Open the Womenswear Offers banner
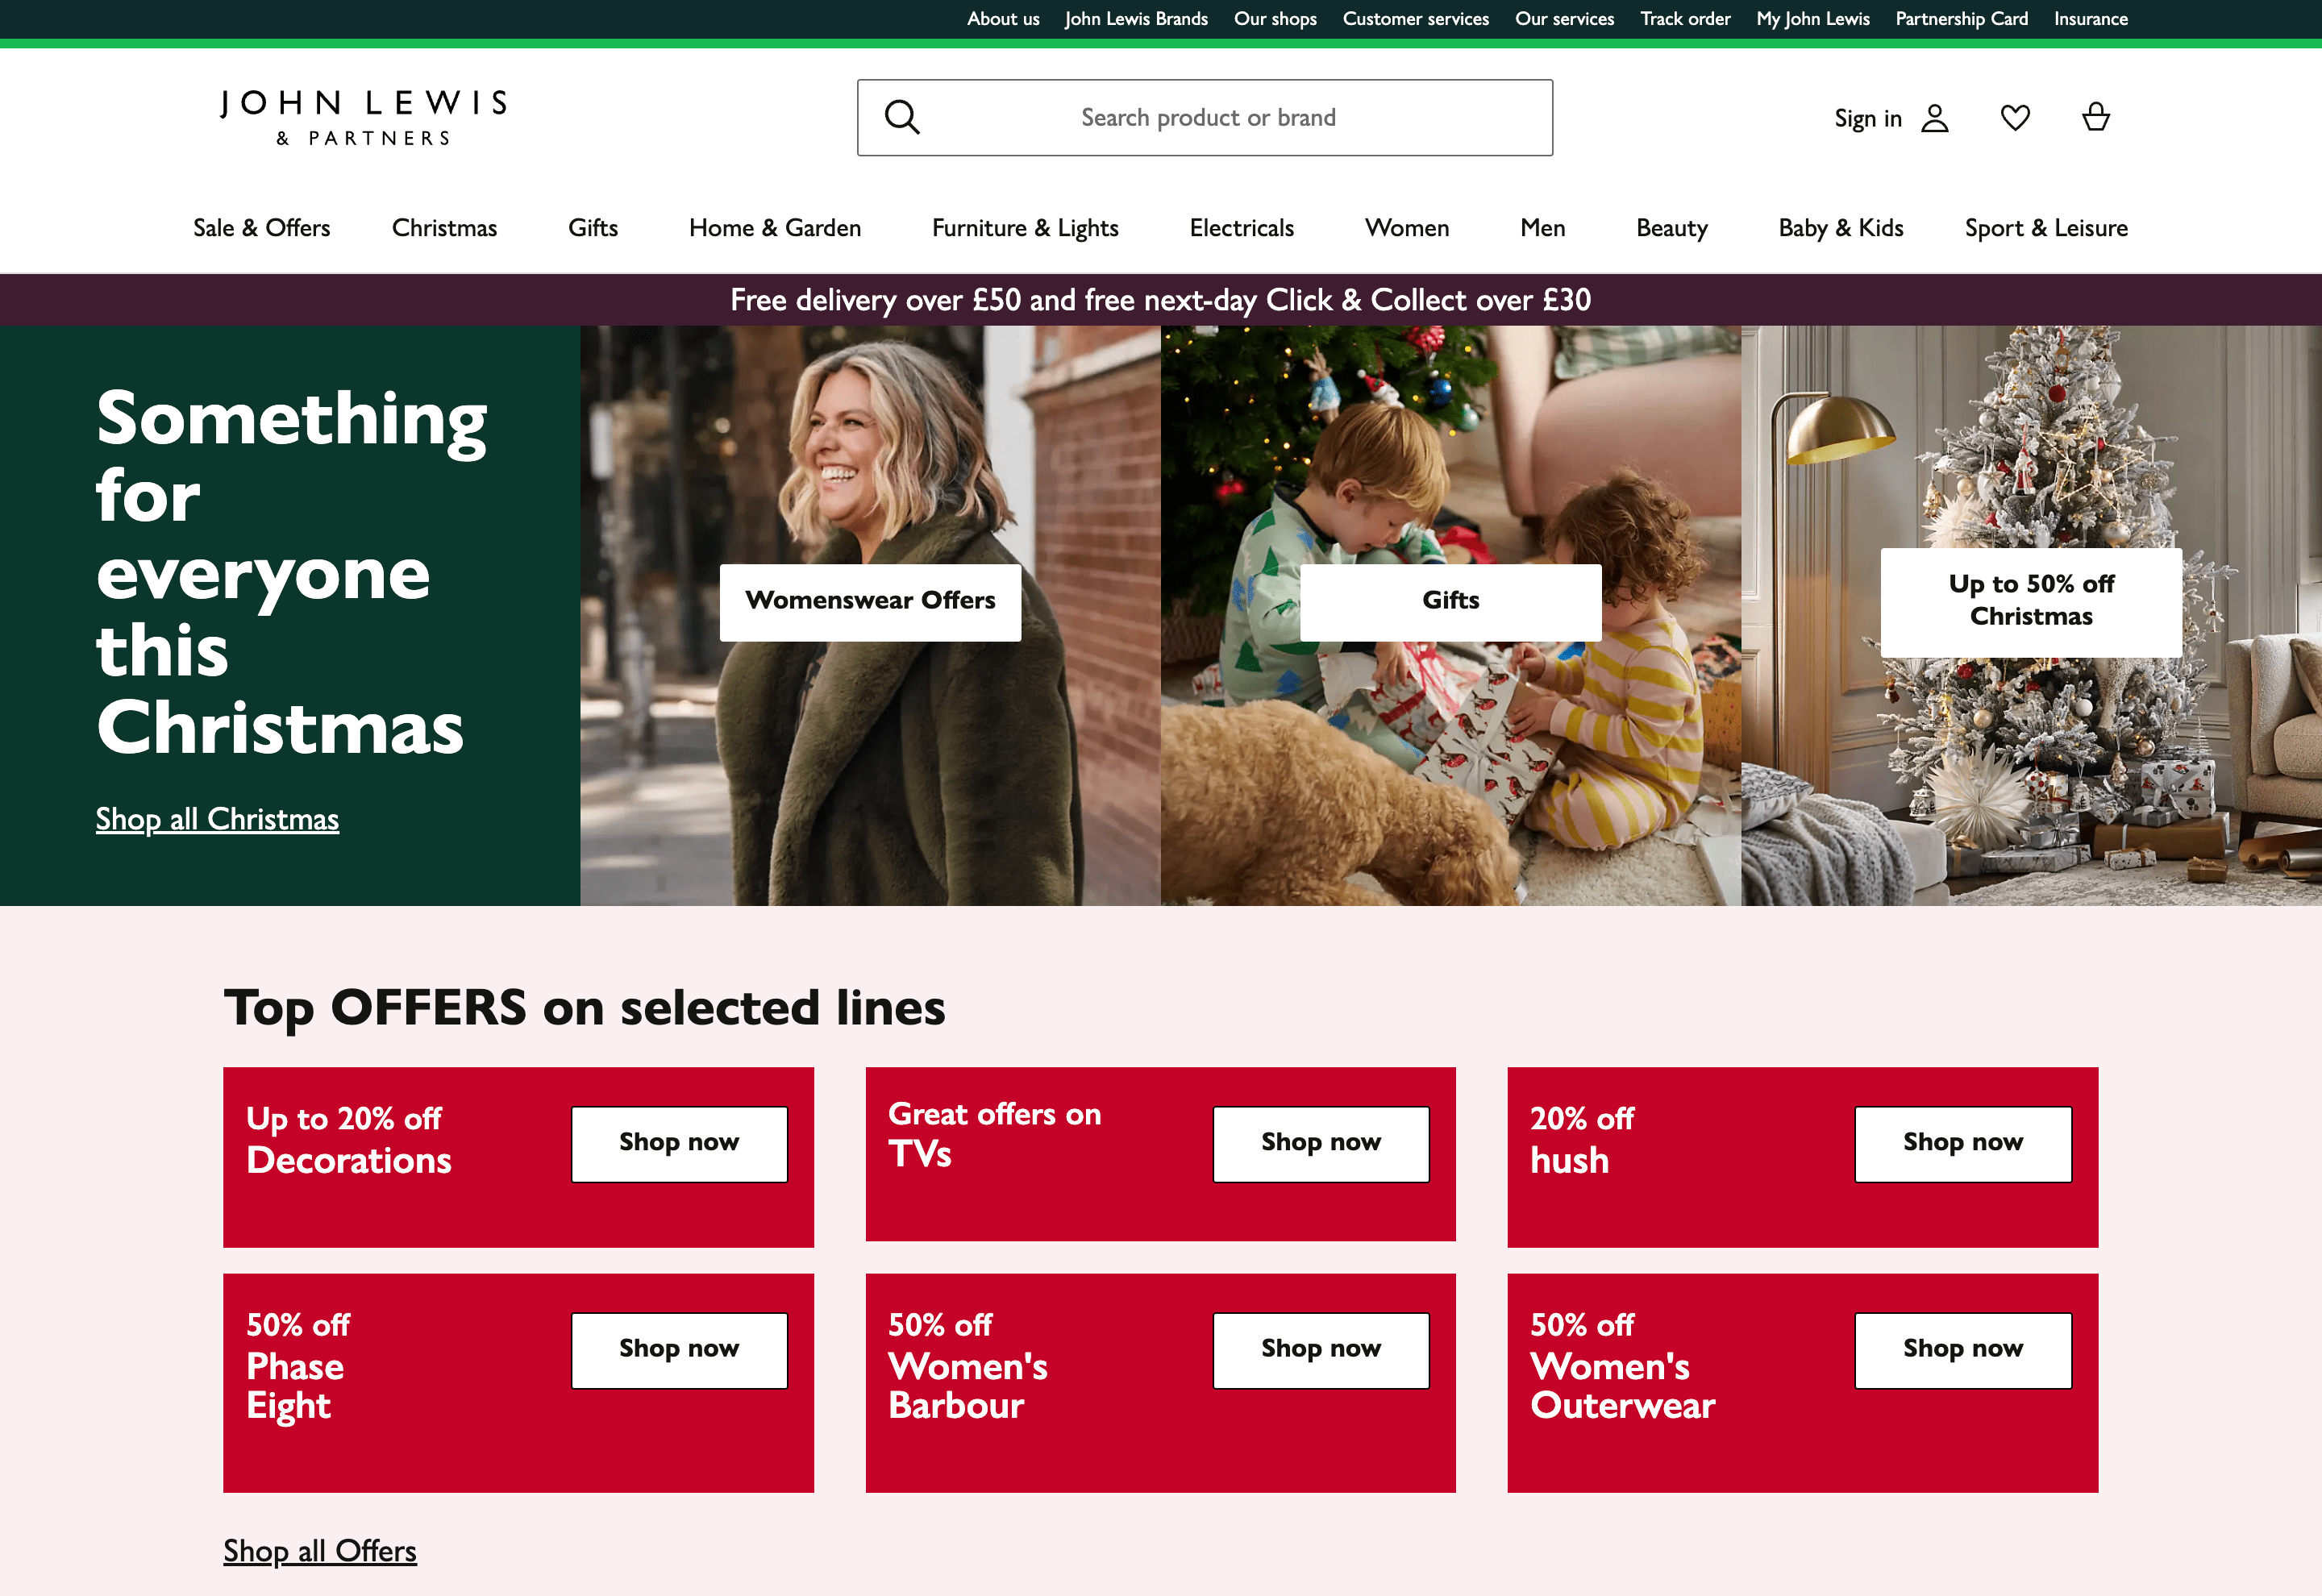Screen dimensions: 2322x1596 [869, 601]
